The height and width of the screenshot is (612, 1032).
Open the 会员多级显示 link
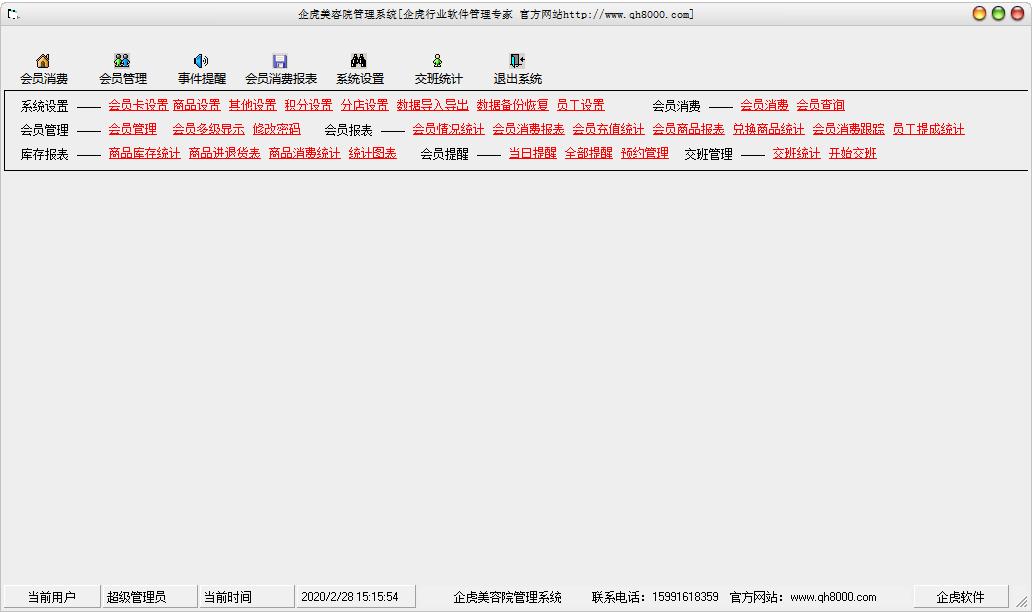pyautogui.click(x=209, y=129)
